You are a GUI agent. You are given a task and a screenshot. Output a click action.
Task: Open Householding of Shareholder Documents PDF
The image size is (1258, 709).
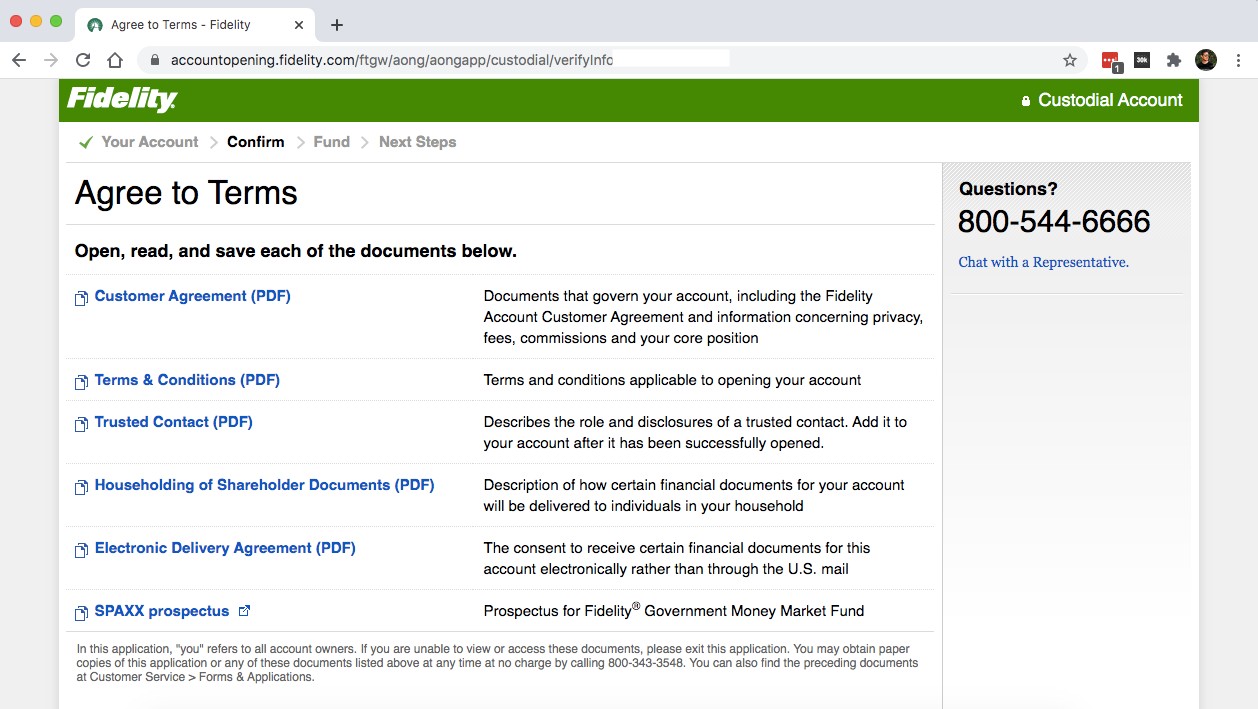click(264, 485)
